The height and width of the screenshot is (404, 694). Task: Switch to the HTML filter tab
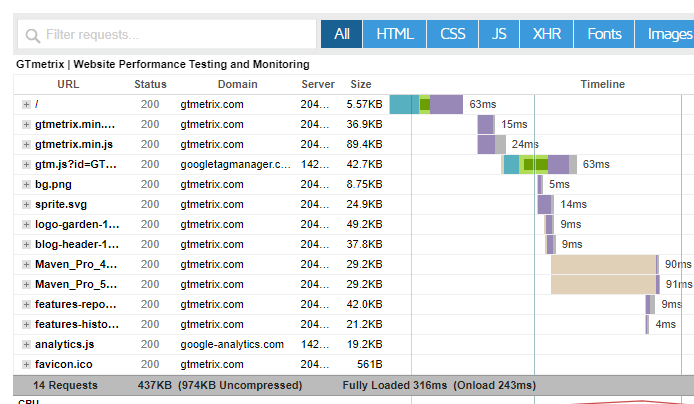(x=395, y=34)
